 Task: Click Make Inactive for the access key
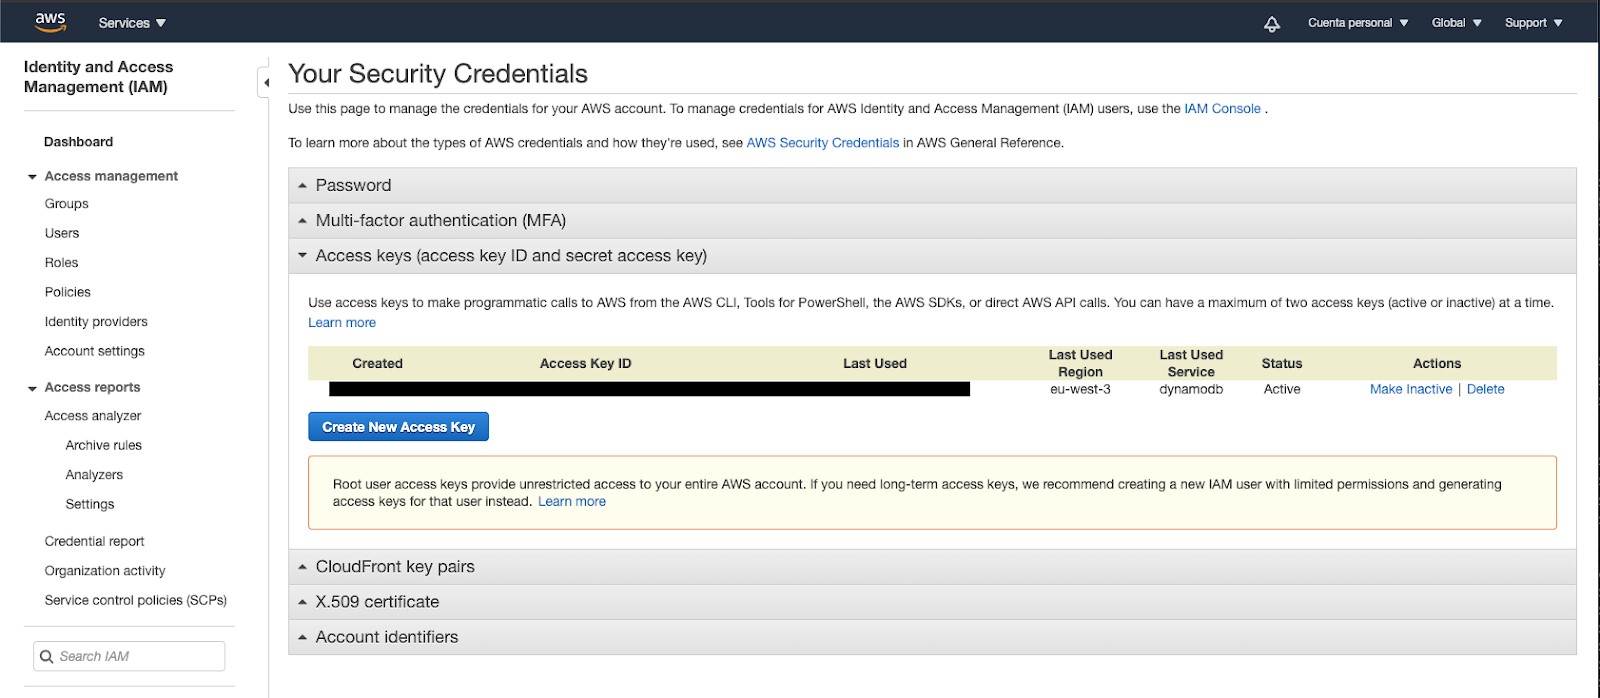(x=1411, y=389)
